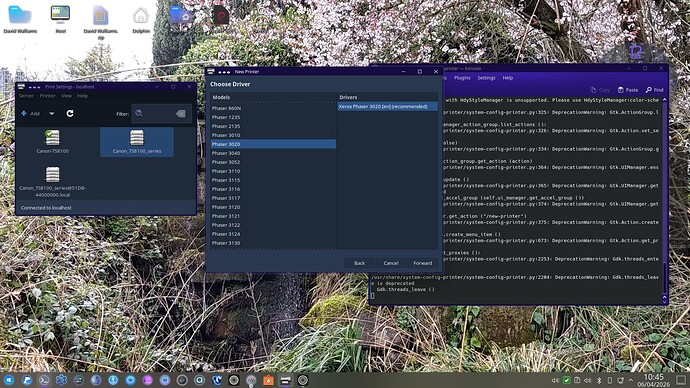This screenshot has height=388, width=690.
Task: Open the Debian swirl desktop icon
Action: point(220,16)
